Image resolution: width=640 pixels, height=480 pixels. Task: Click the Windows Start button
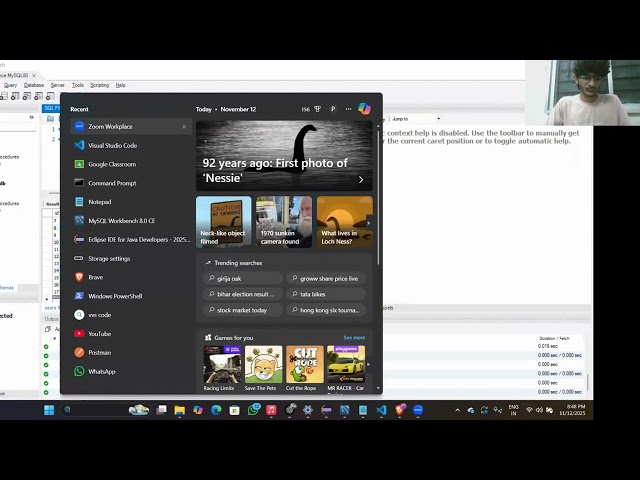[49, 410]
